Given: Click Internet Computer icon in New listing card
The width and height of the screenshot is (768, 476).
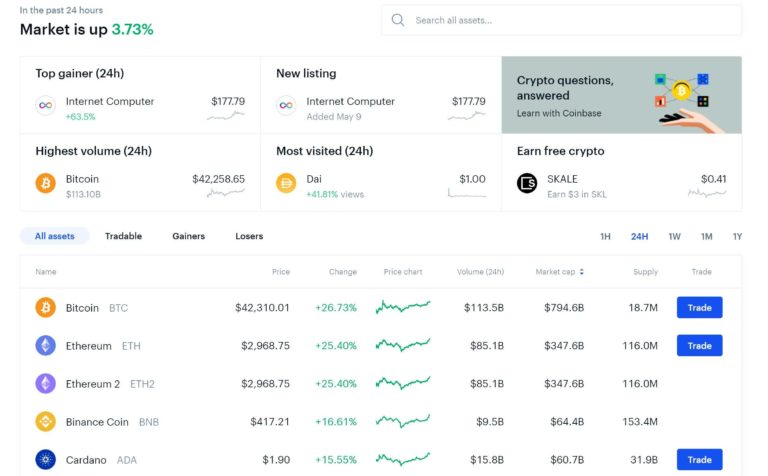Looking at the screenshot, I should click(286, 105).
